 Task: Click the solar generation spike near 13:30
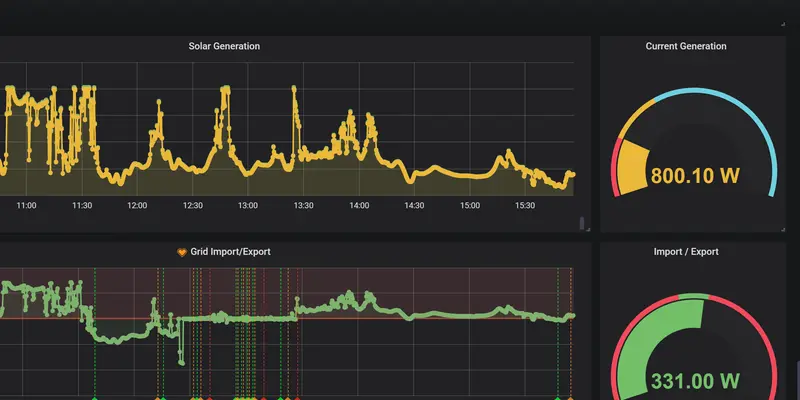click(x=294, y=92)
